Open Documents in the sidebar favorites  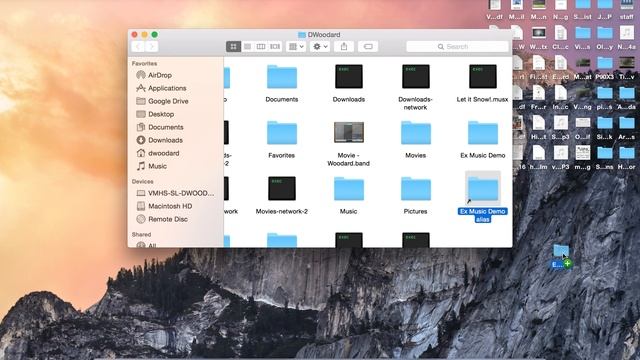pos(165,127)
